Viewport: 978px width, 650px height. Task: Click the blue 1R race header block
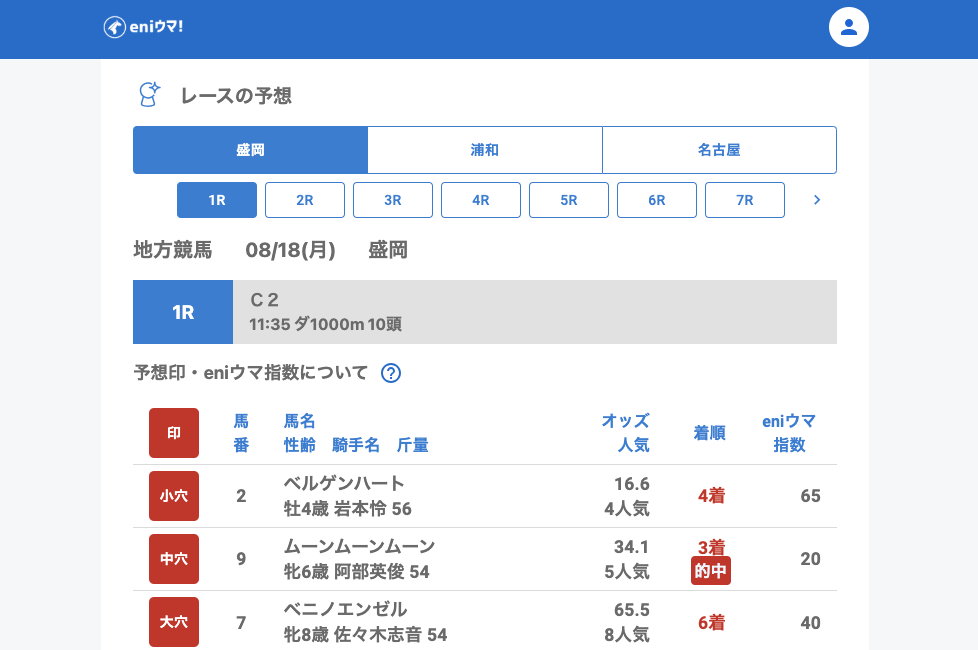(183, 312)
